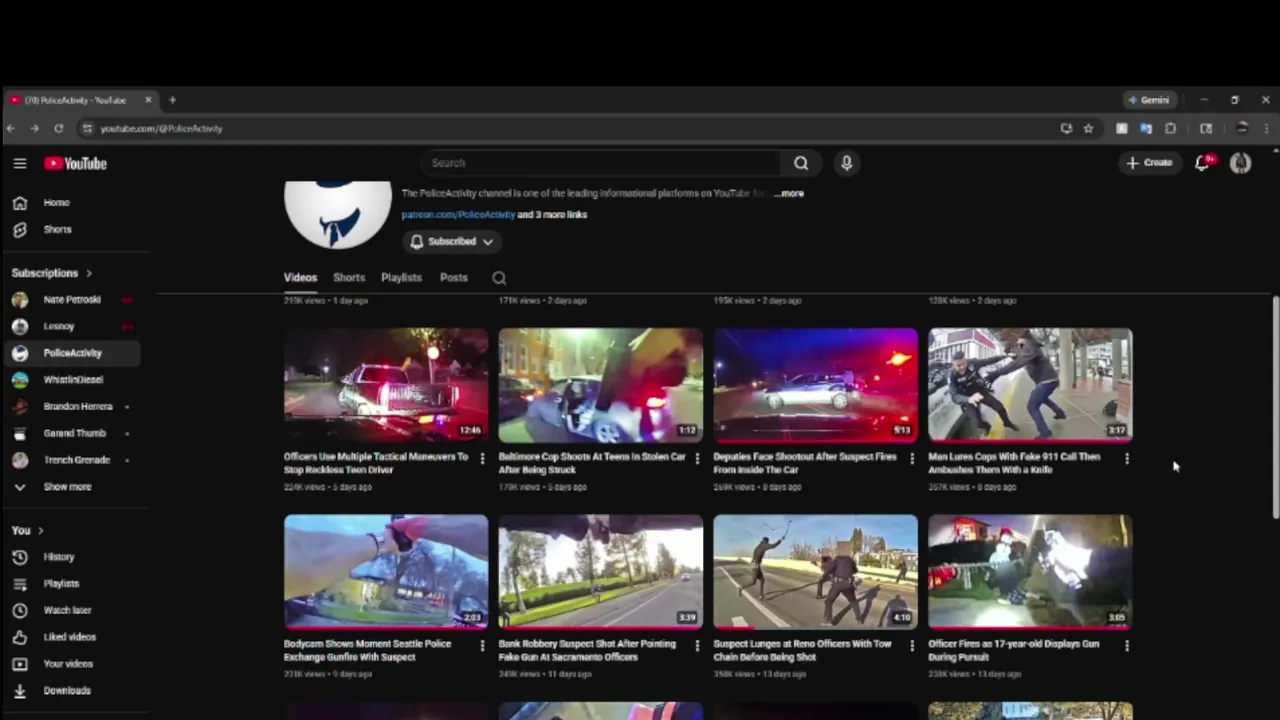
Task: Click the search magnifier button
Action: pyautogui.click(x=801, y=163)
